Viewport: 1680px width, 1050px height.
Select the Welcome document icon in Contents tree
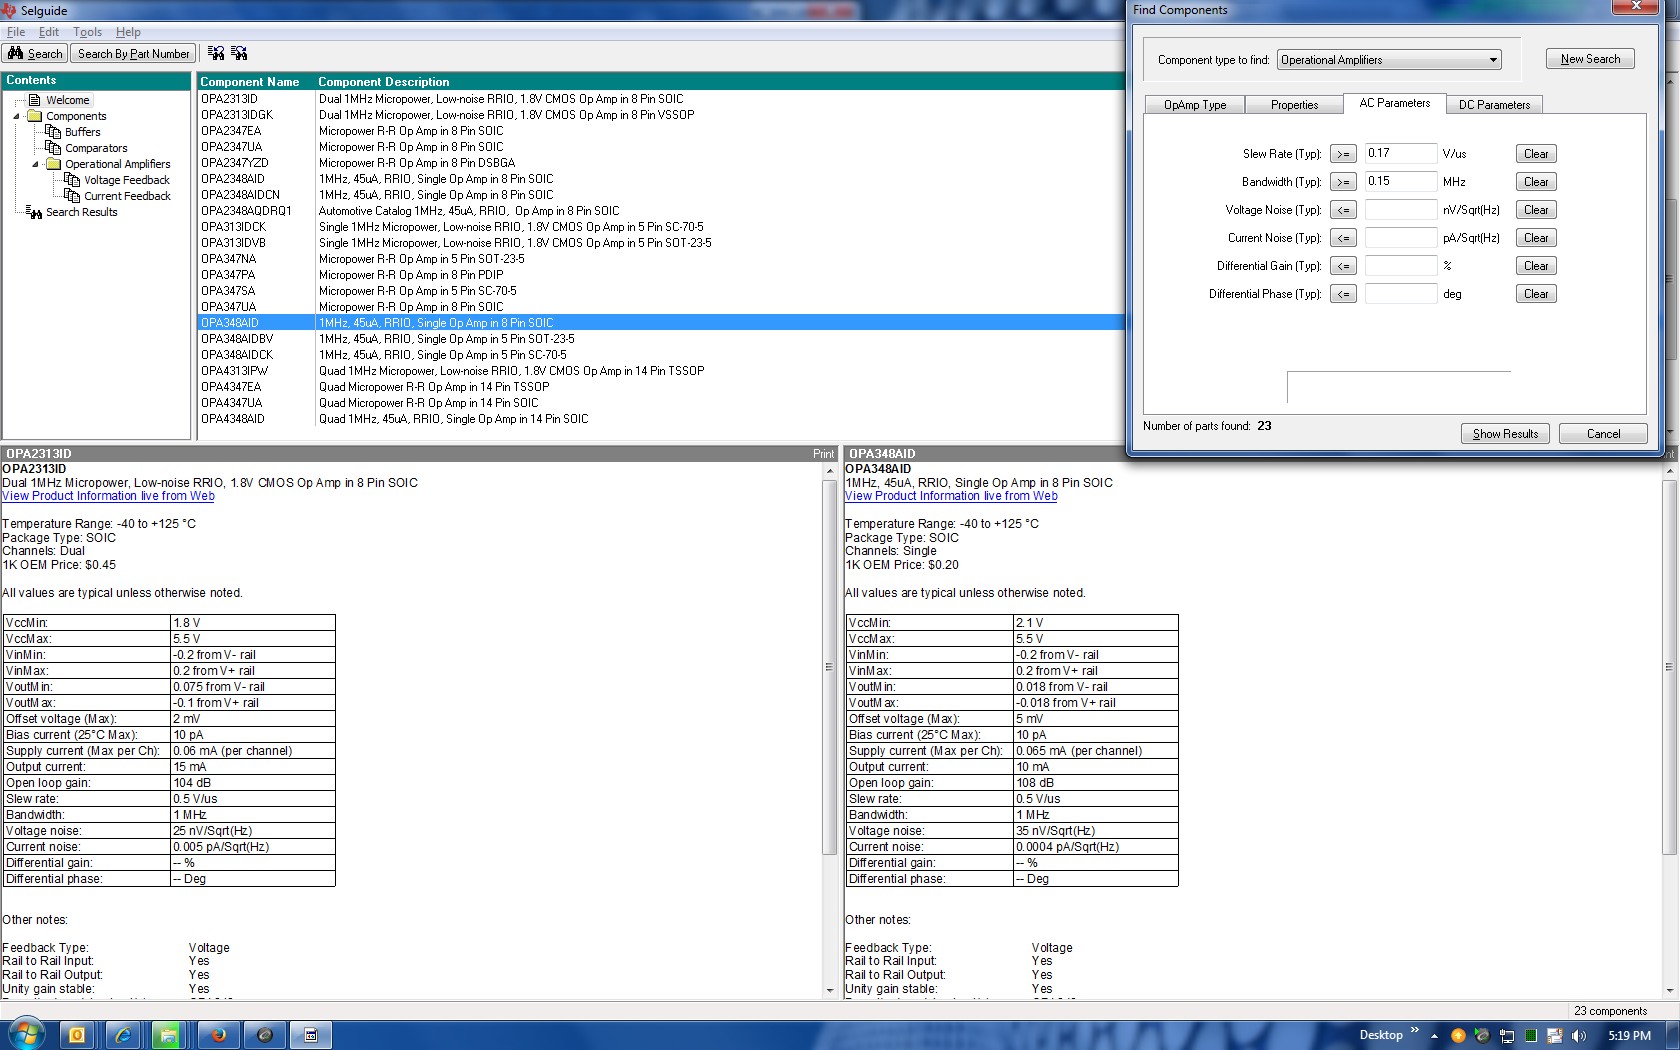point(35,100)
